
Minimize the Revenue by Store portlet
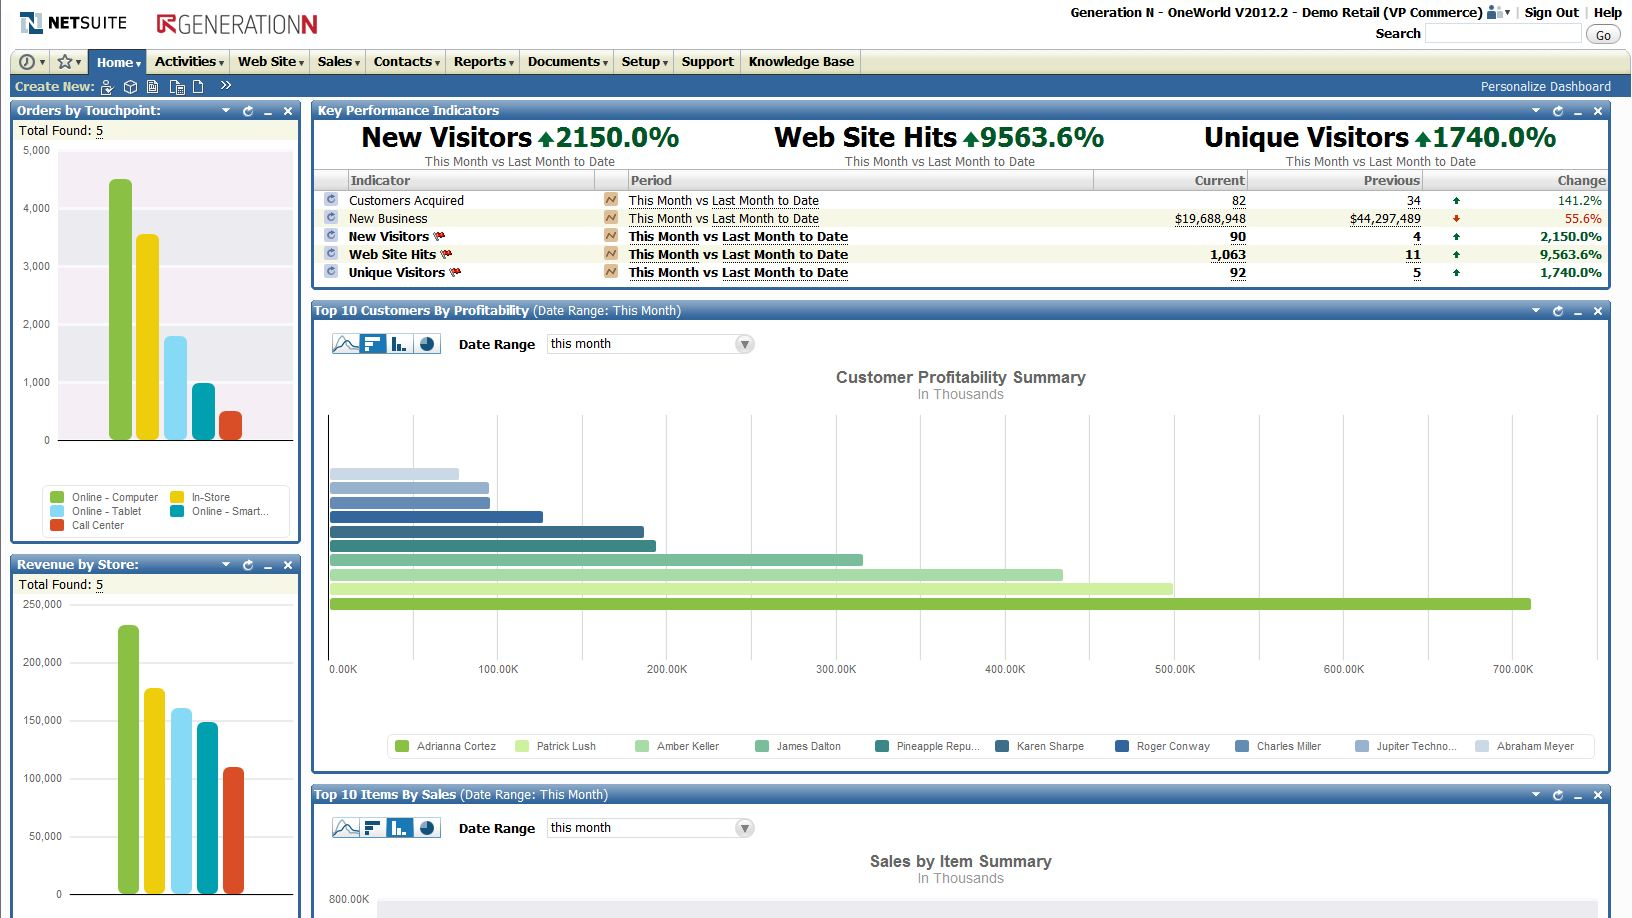coord(265,564)
